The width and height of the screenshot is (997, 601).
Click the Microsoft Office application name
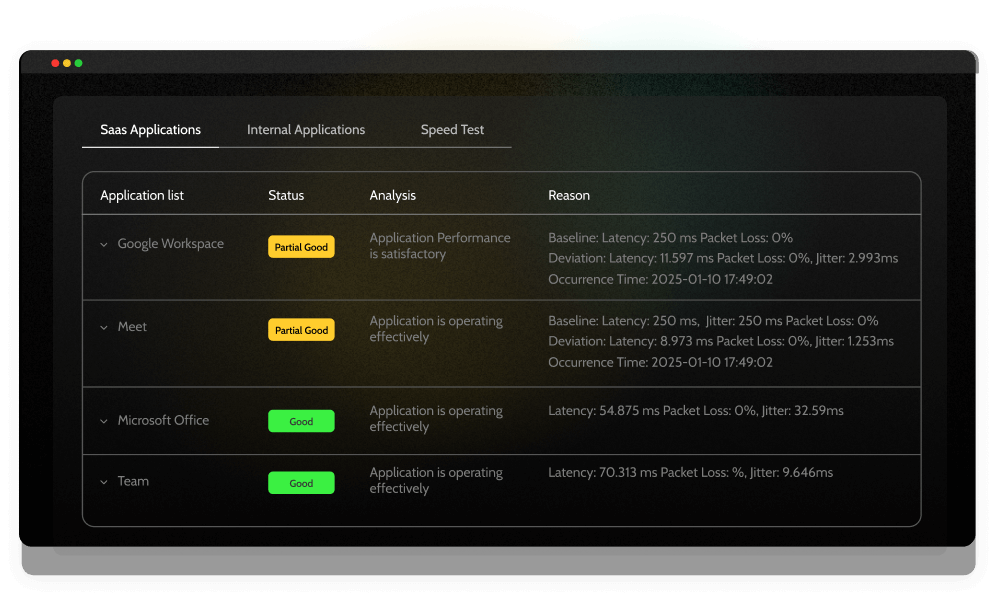[x=163, y=420]
